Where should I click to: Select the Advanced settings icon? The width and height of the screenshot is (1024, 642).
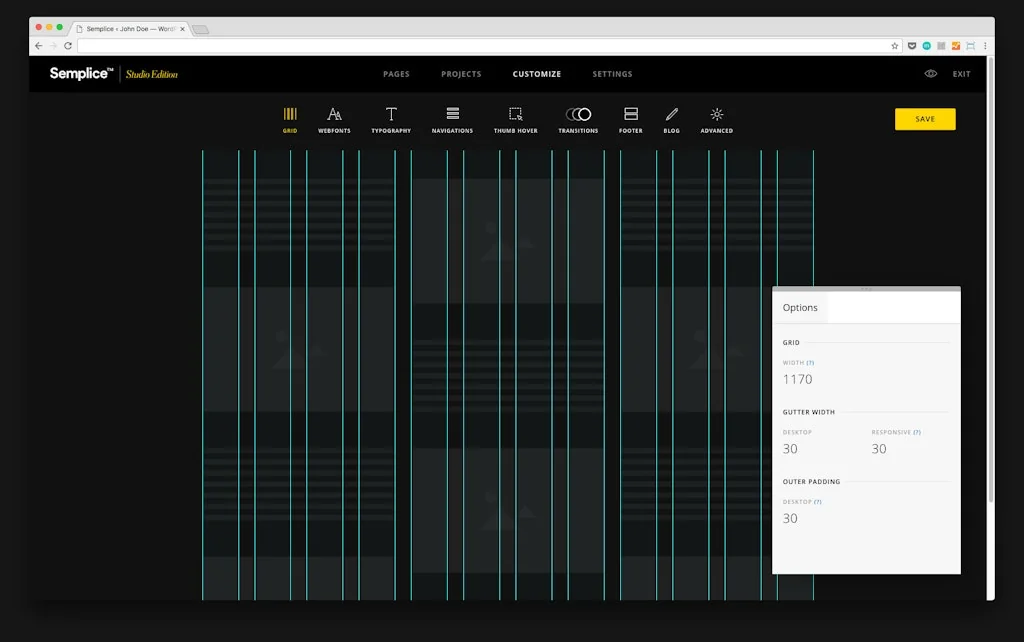click(716, 113)
